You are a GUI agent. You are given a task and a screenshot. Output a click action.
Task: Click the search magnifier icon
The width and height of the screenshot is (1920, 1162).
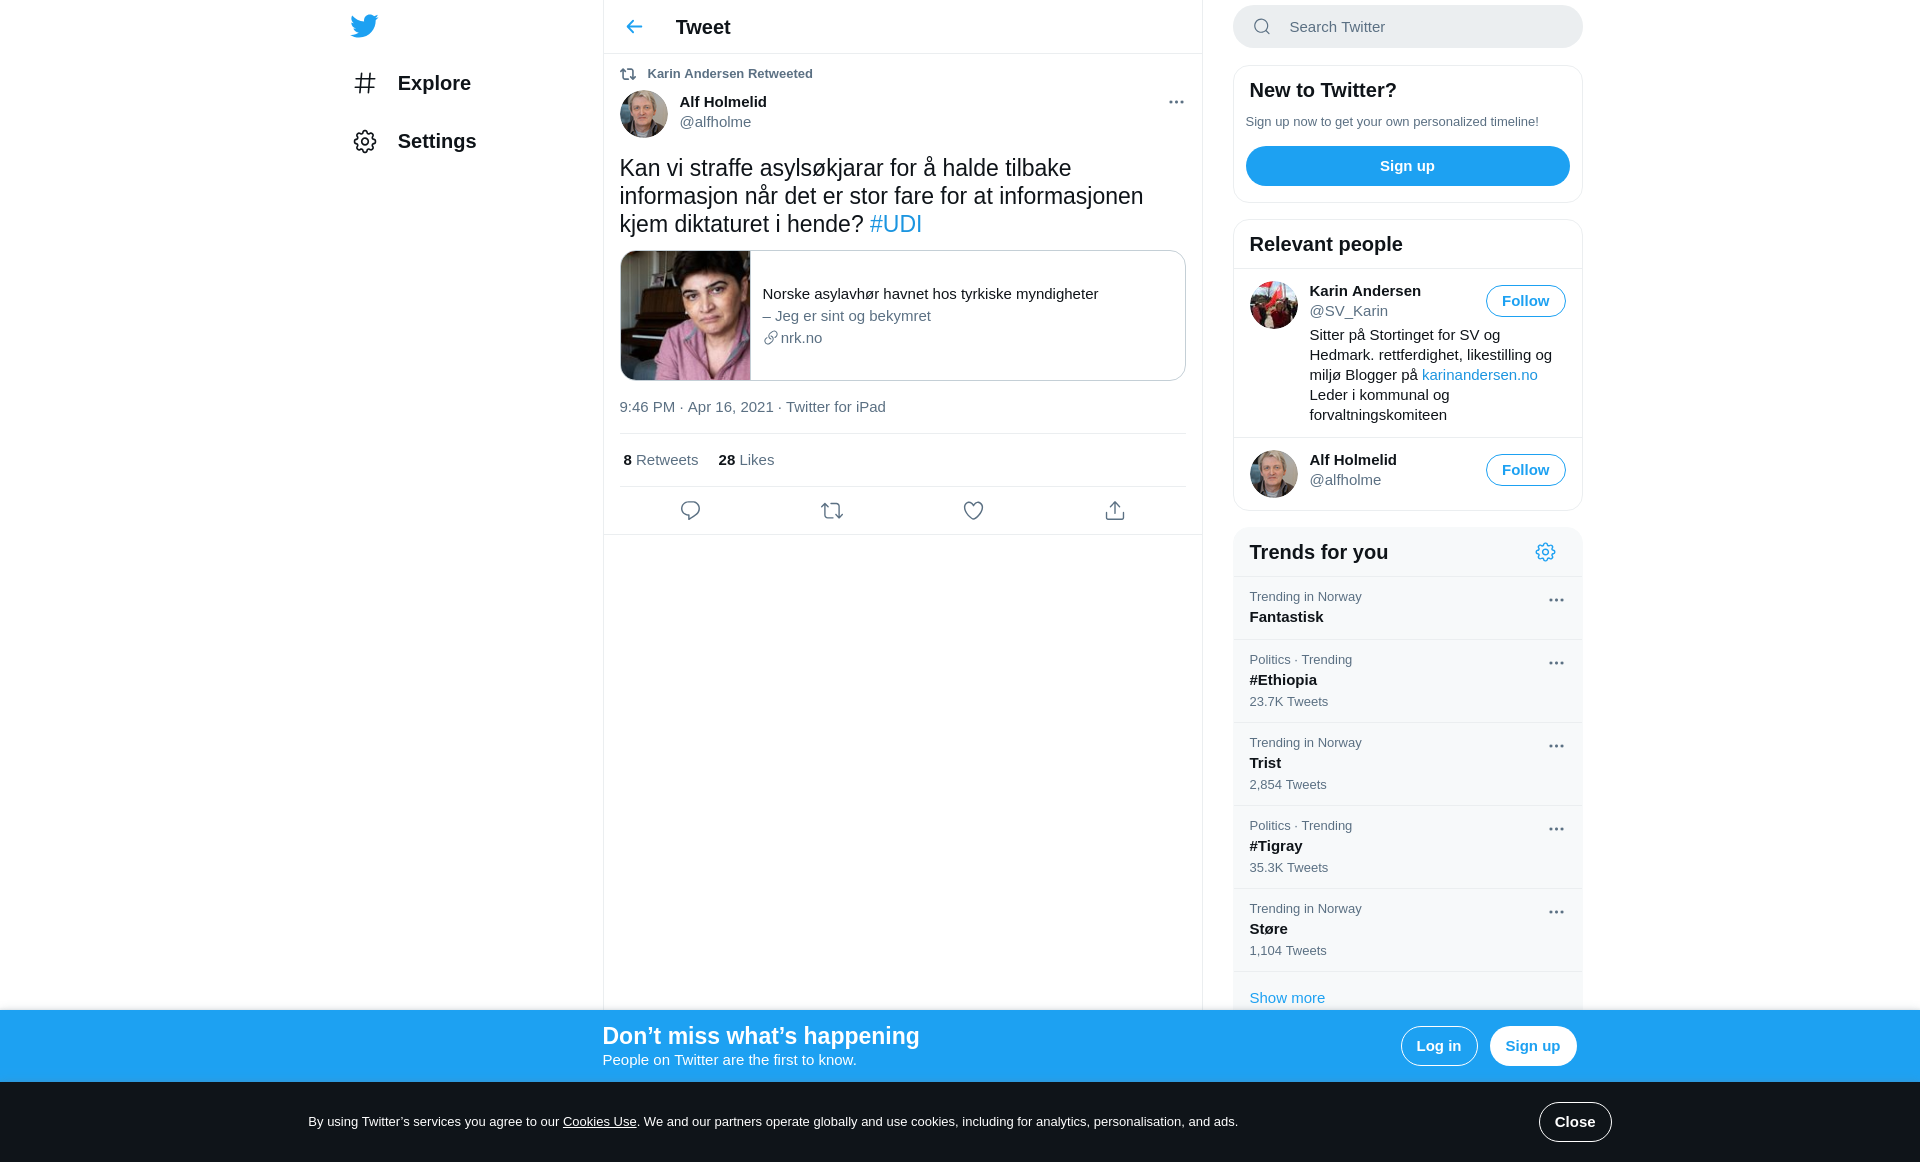1262,27
